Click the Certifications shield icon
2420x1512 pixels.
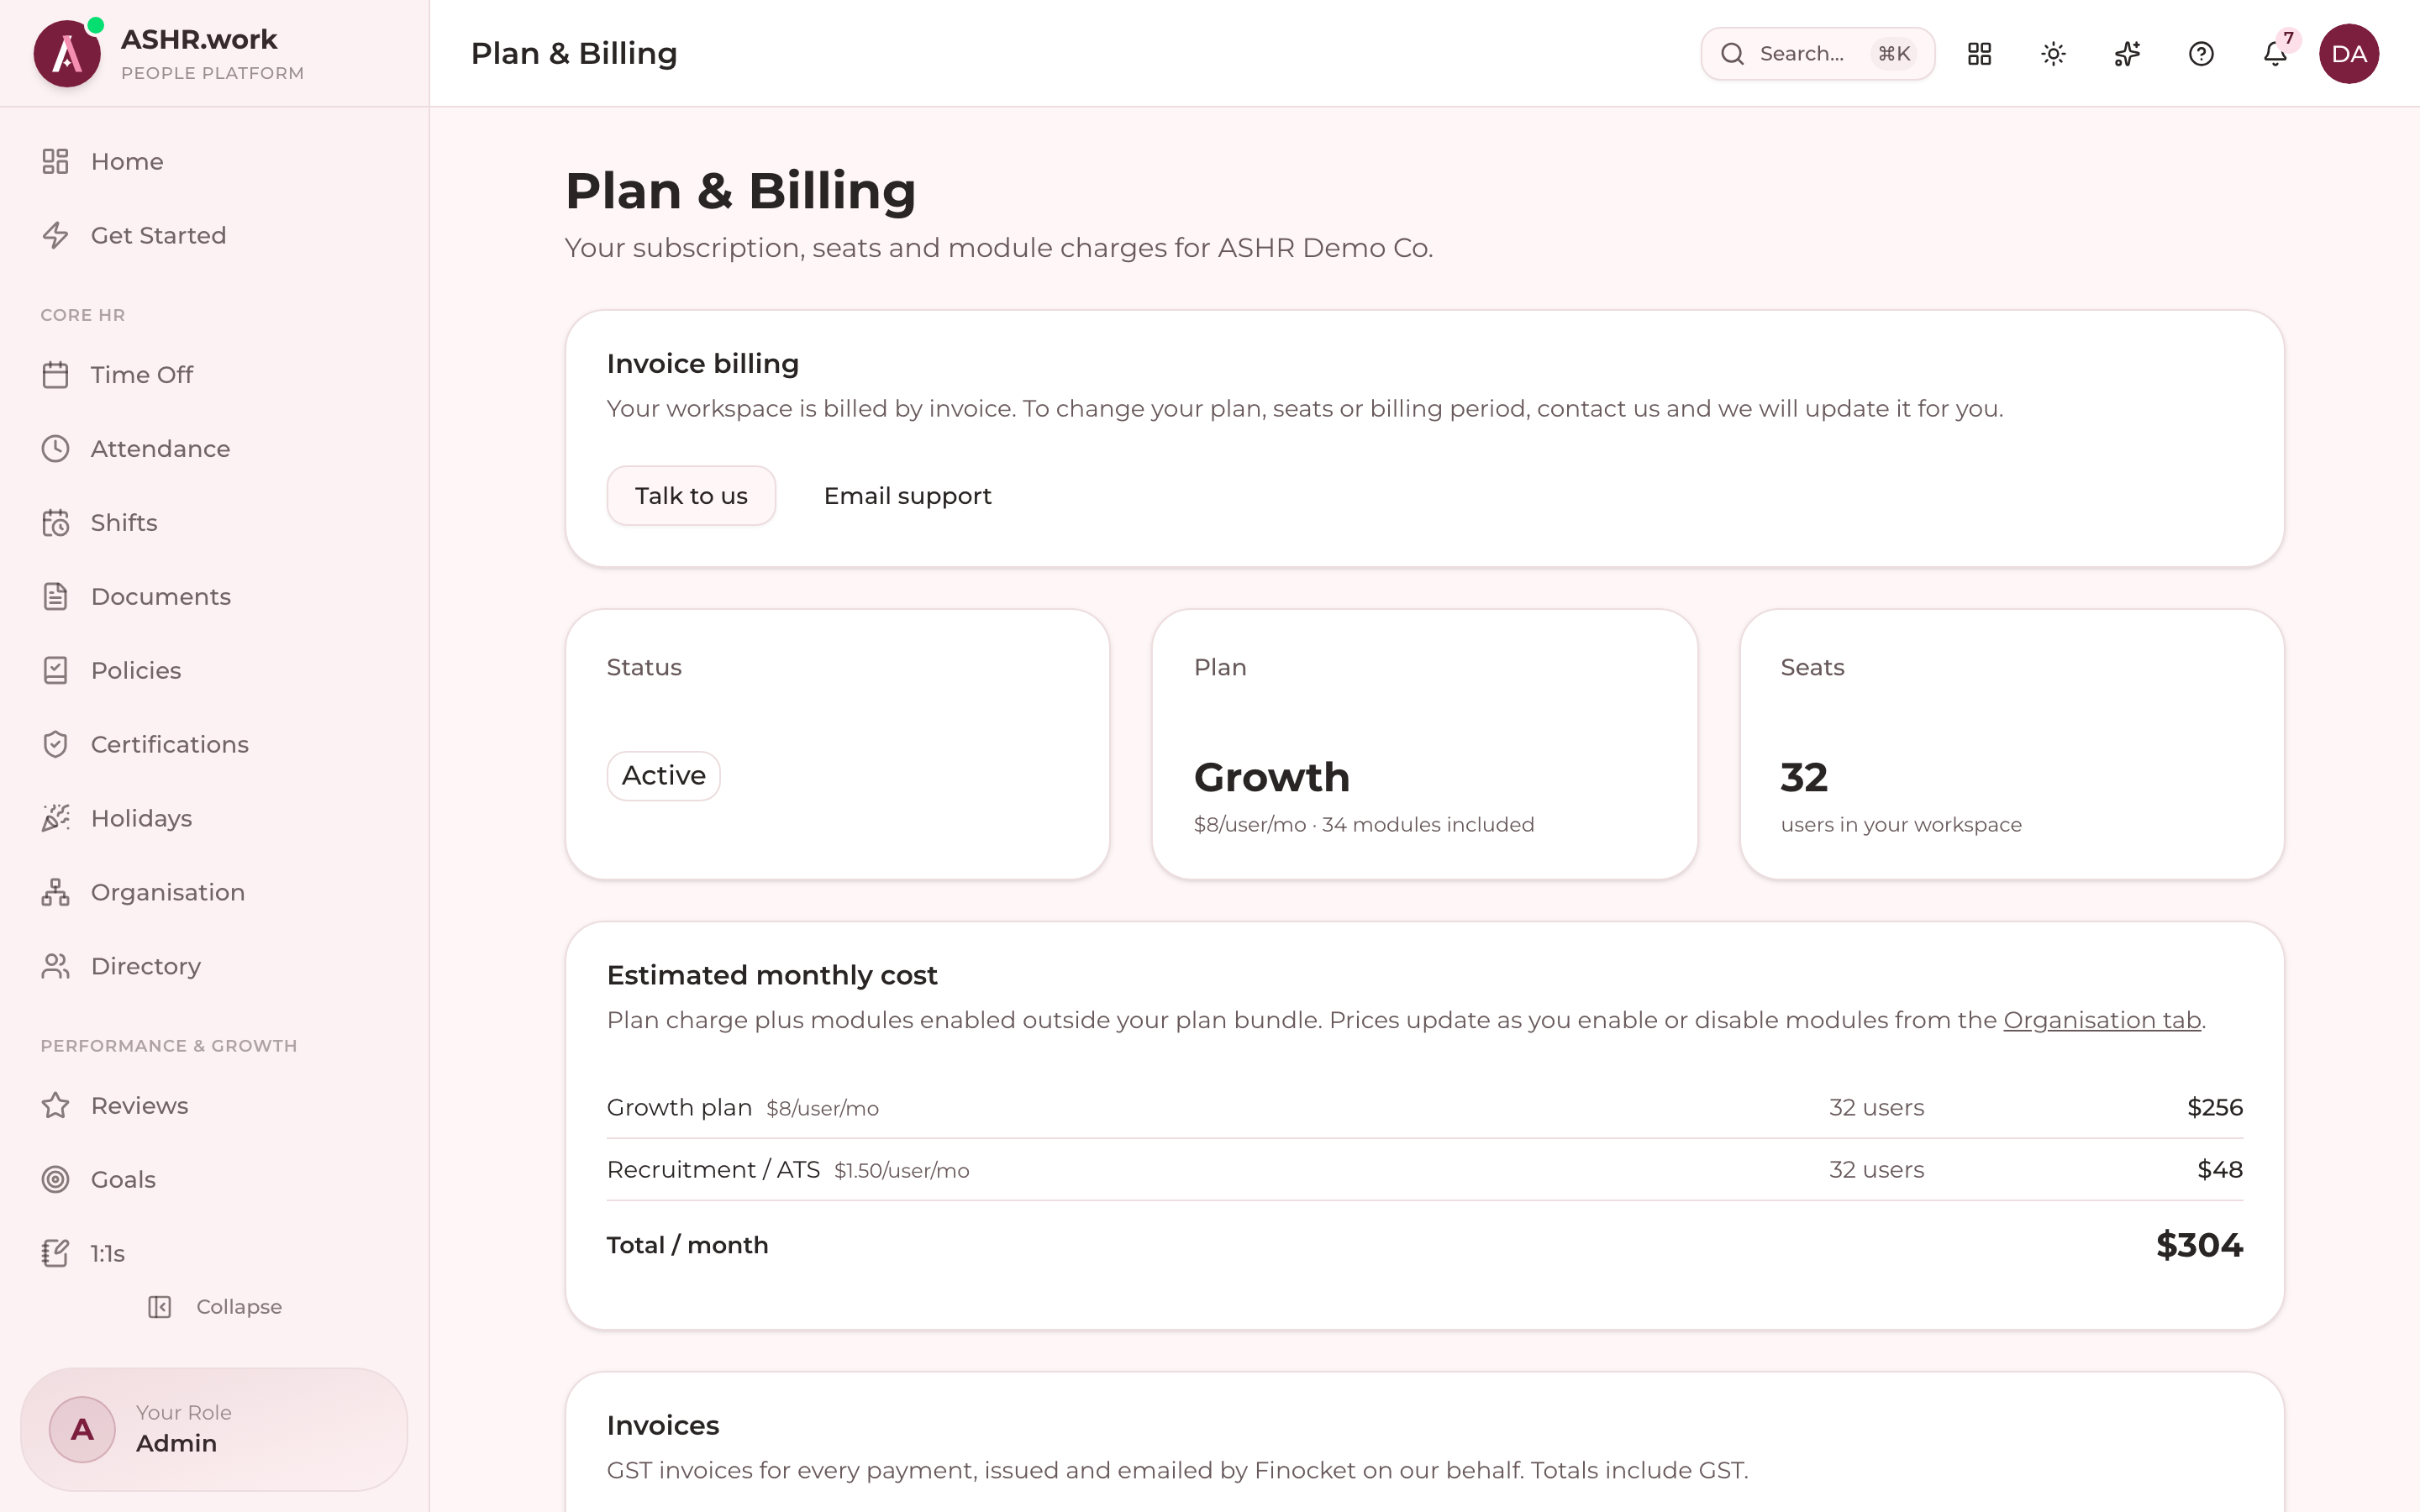56,745
